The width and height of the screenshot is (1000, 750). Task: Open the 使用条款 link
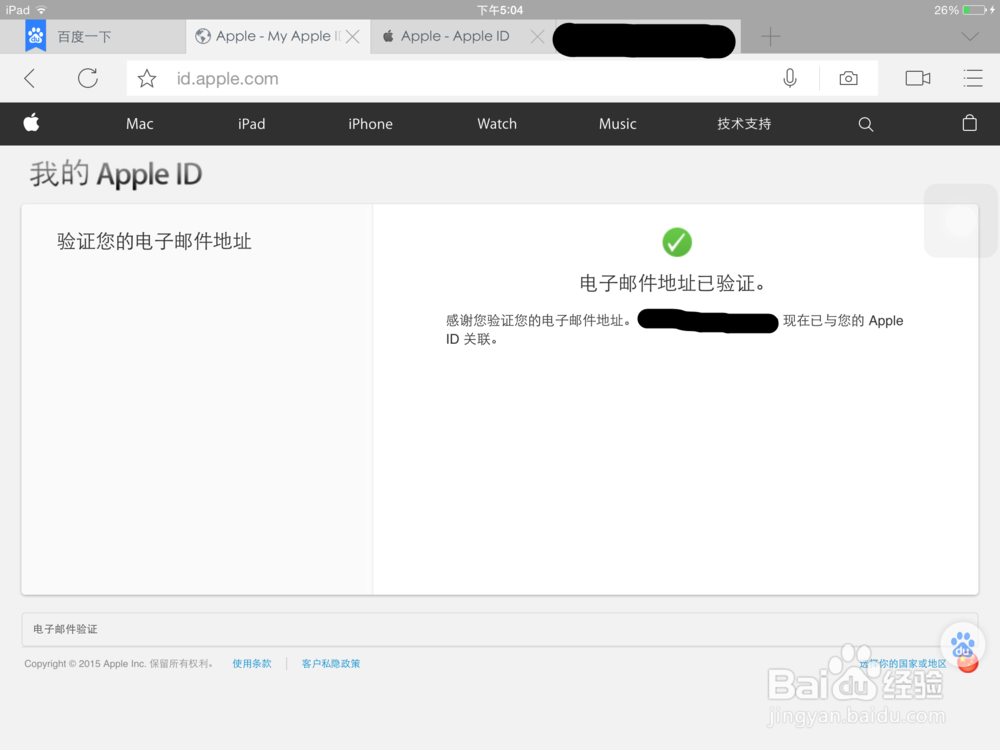click(x=252, y=663)
